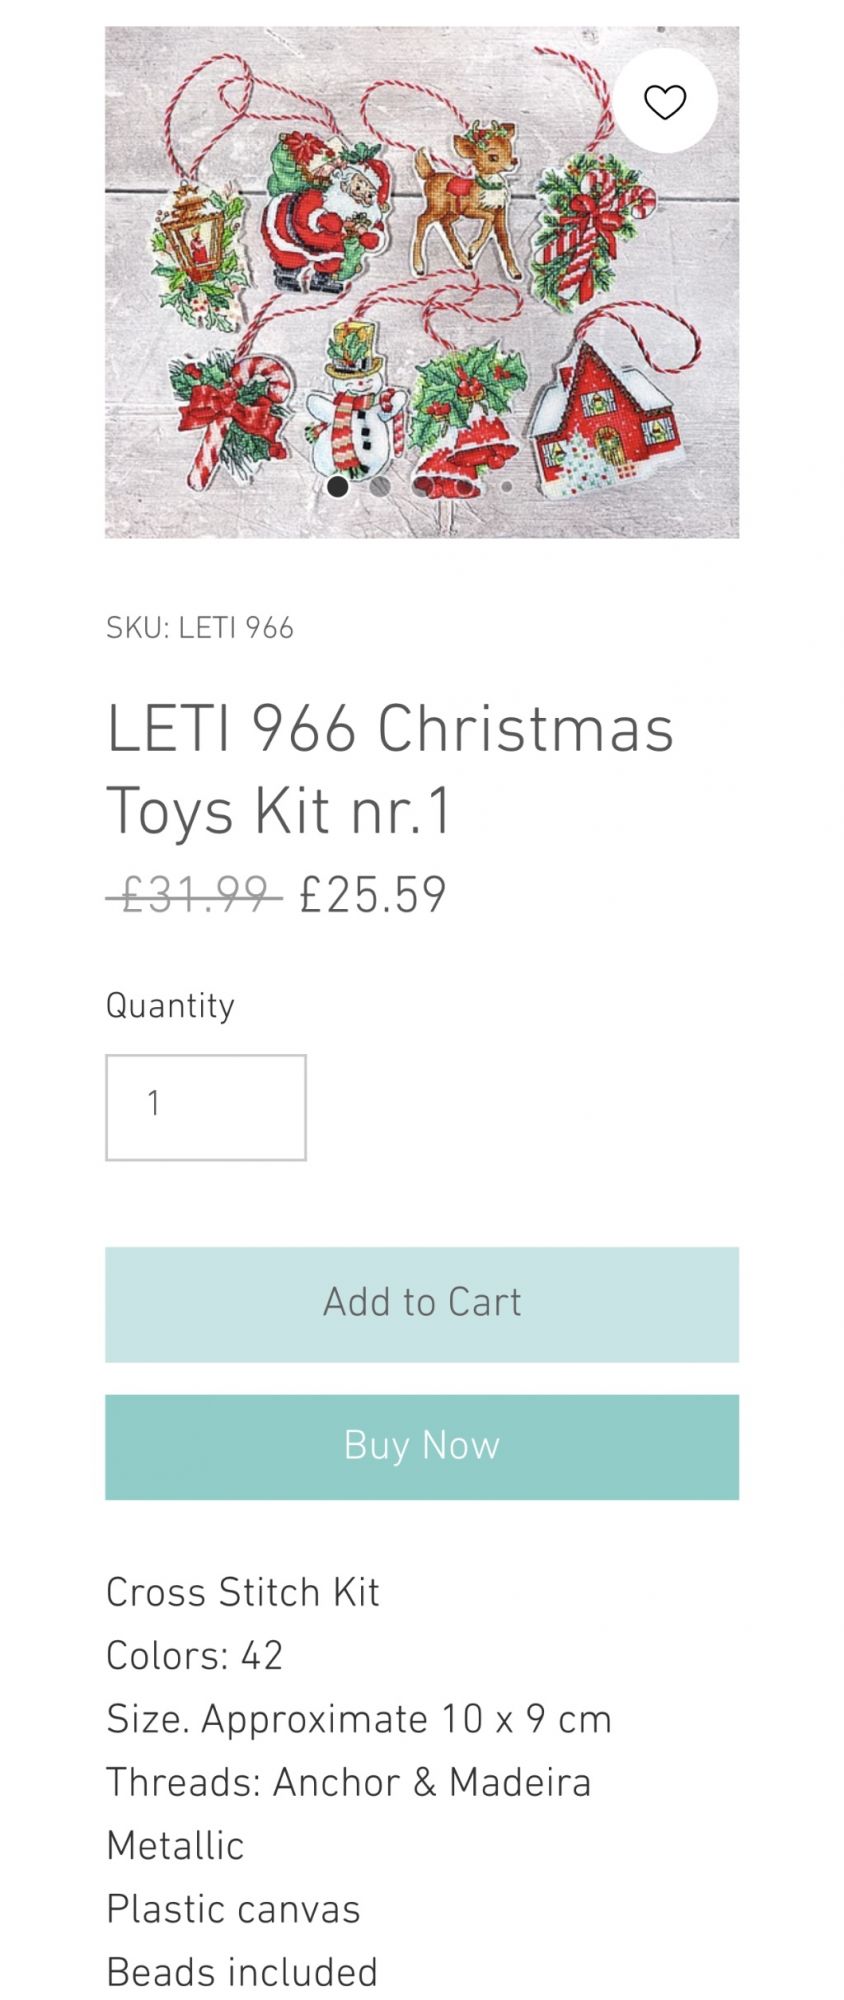The width and height of the screenshot is (844, 2000).
Task: Show the fourth carousel image dot
Action: pyautogui.click(x=465, y=487)
